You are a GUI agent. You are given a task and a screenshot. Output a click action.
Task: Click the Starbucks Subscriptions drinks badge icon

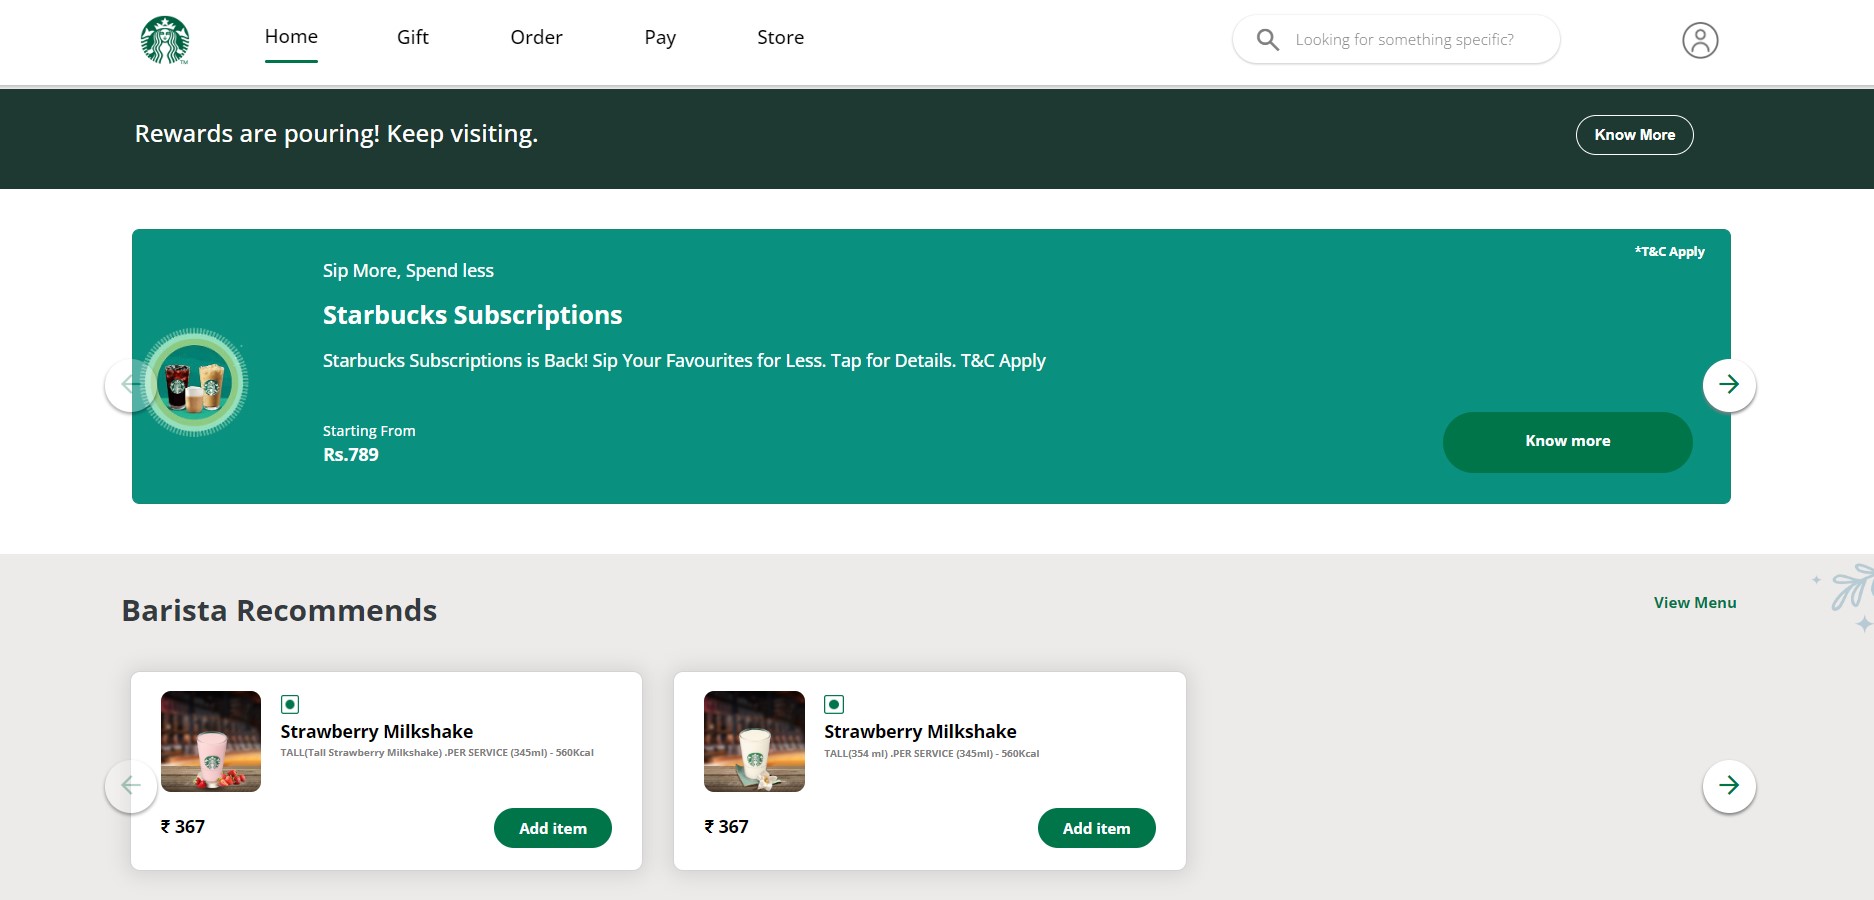pos(195,383)
